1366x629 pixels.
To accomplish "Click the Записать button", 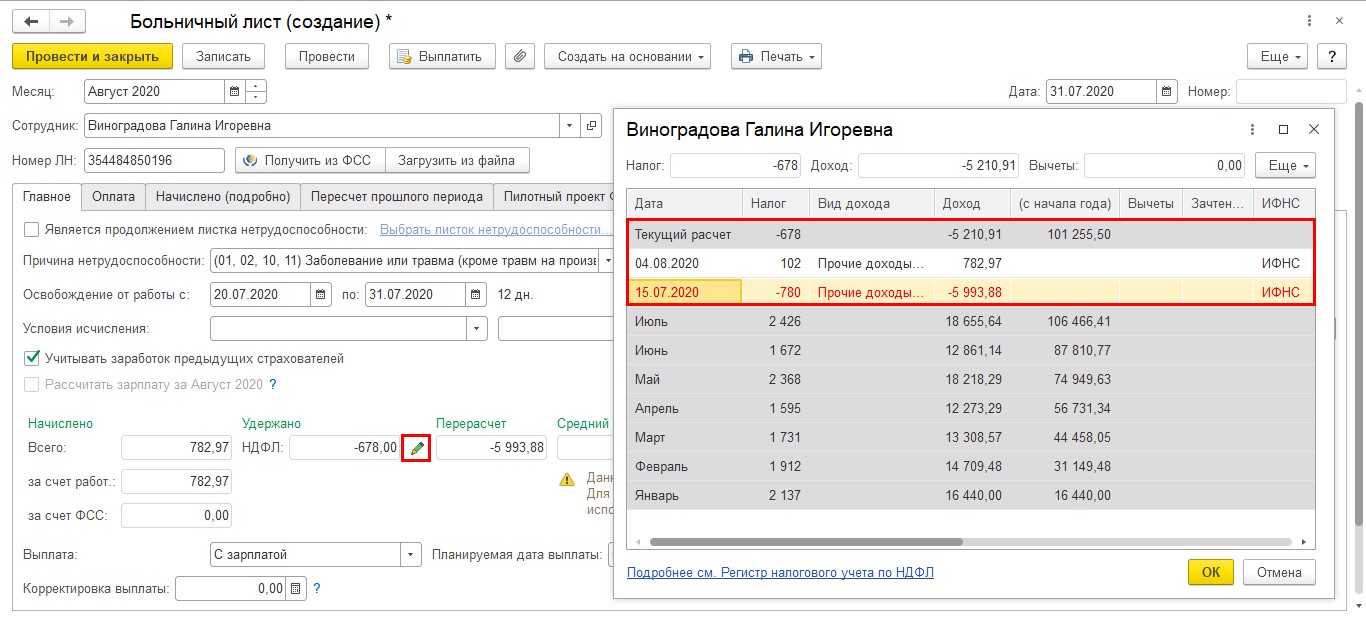I will pos(224,56).
